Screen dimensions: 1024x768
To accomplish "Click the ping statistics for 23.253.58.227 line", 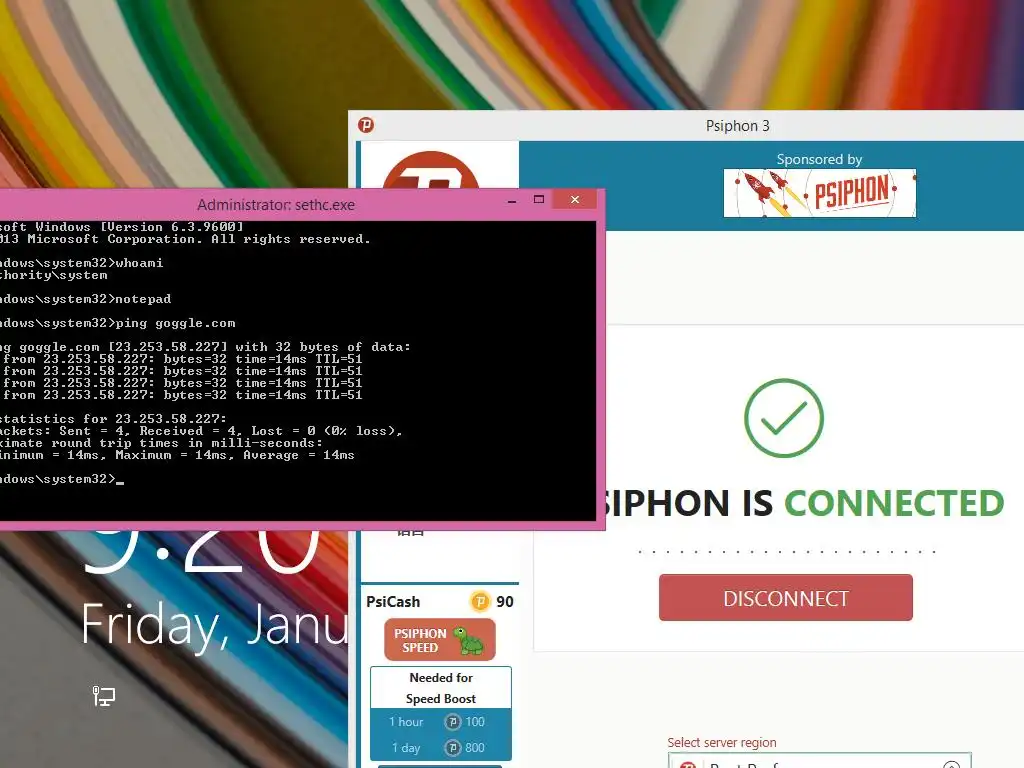I will point(114,419).
